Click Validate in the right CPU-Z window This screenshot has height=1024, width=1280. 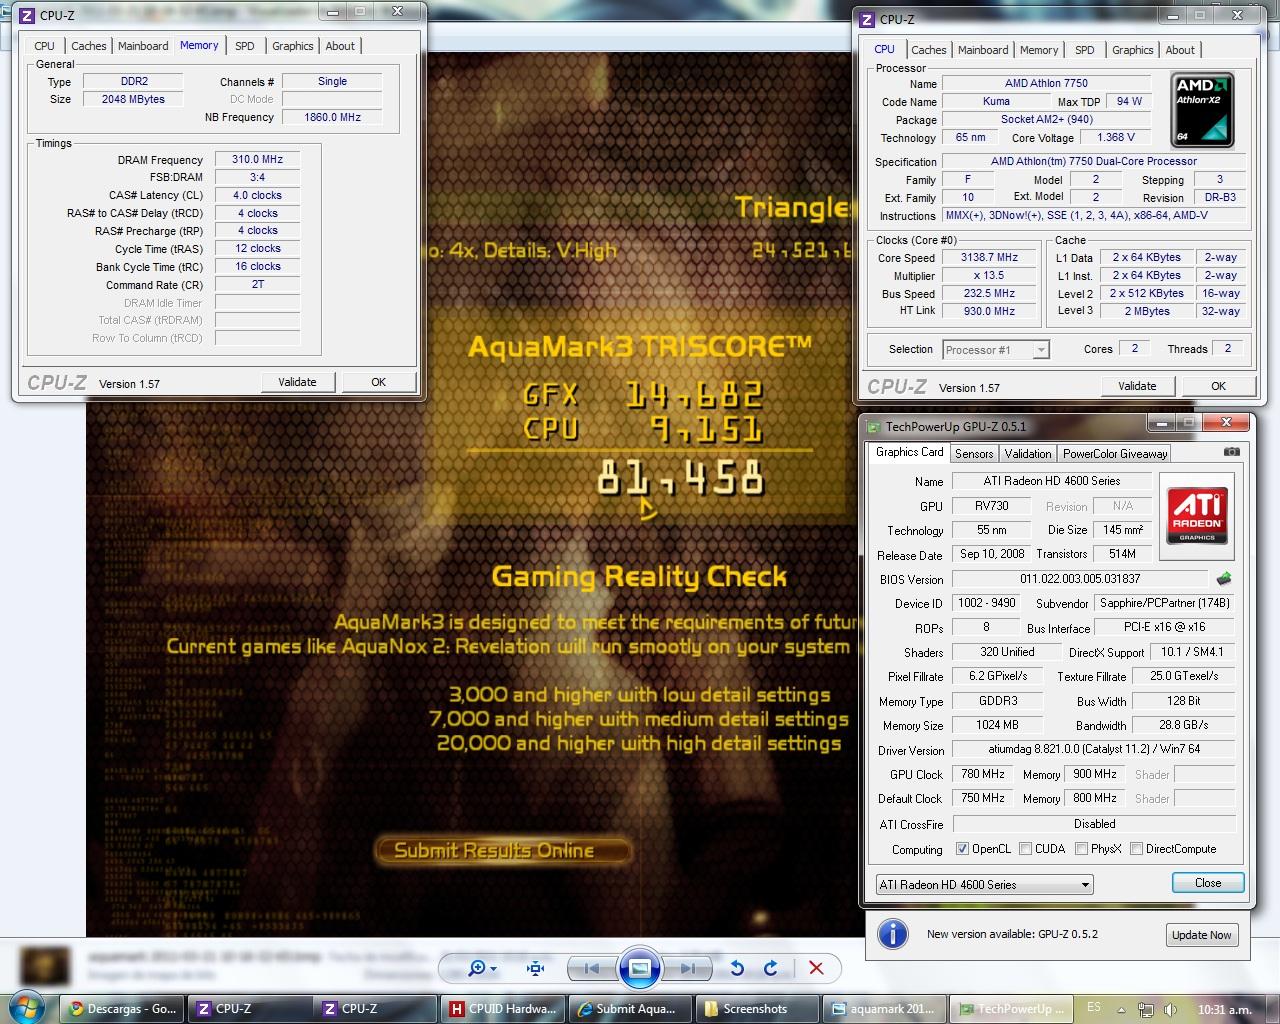[1137, 386]
